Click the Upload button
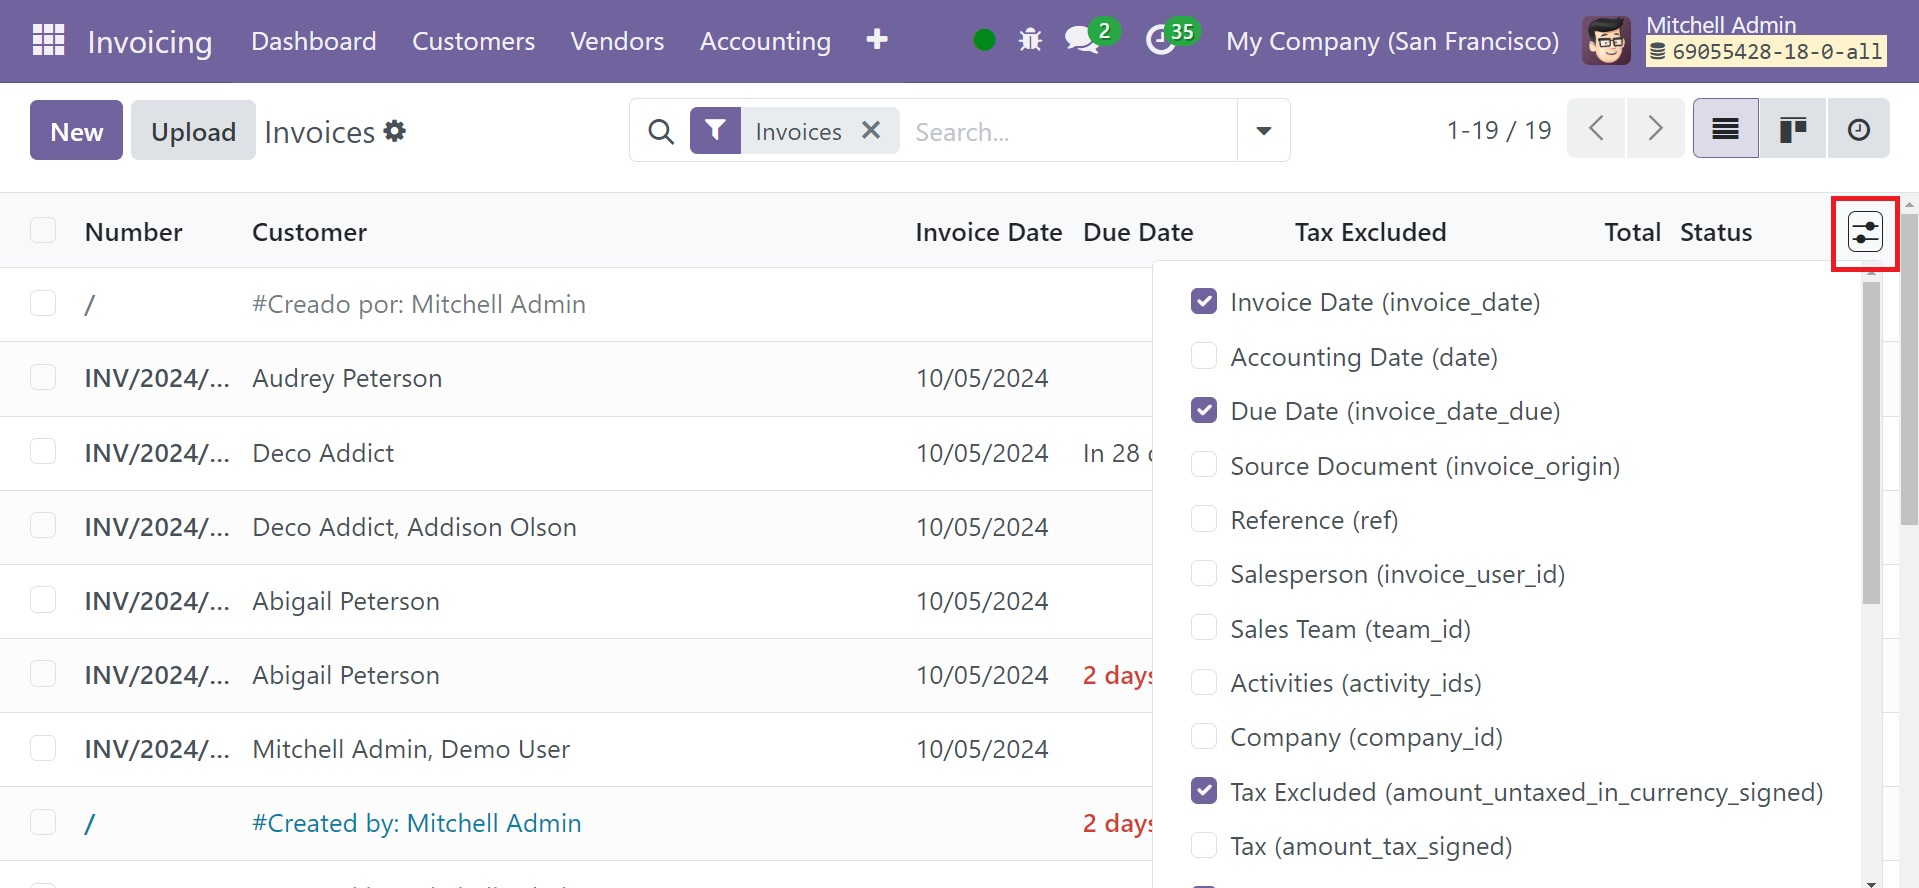Screen dimensions: 1919x888 coord(193,131)
